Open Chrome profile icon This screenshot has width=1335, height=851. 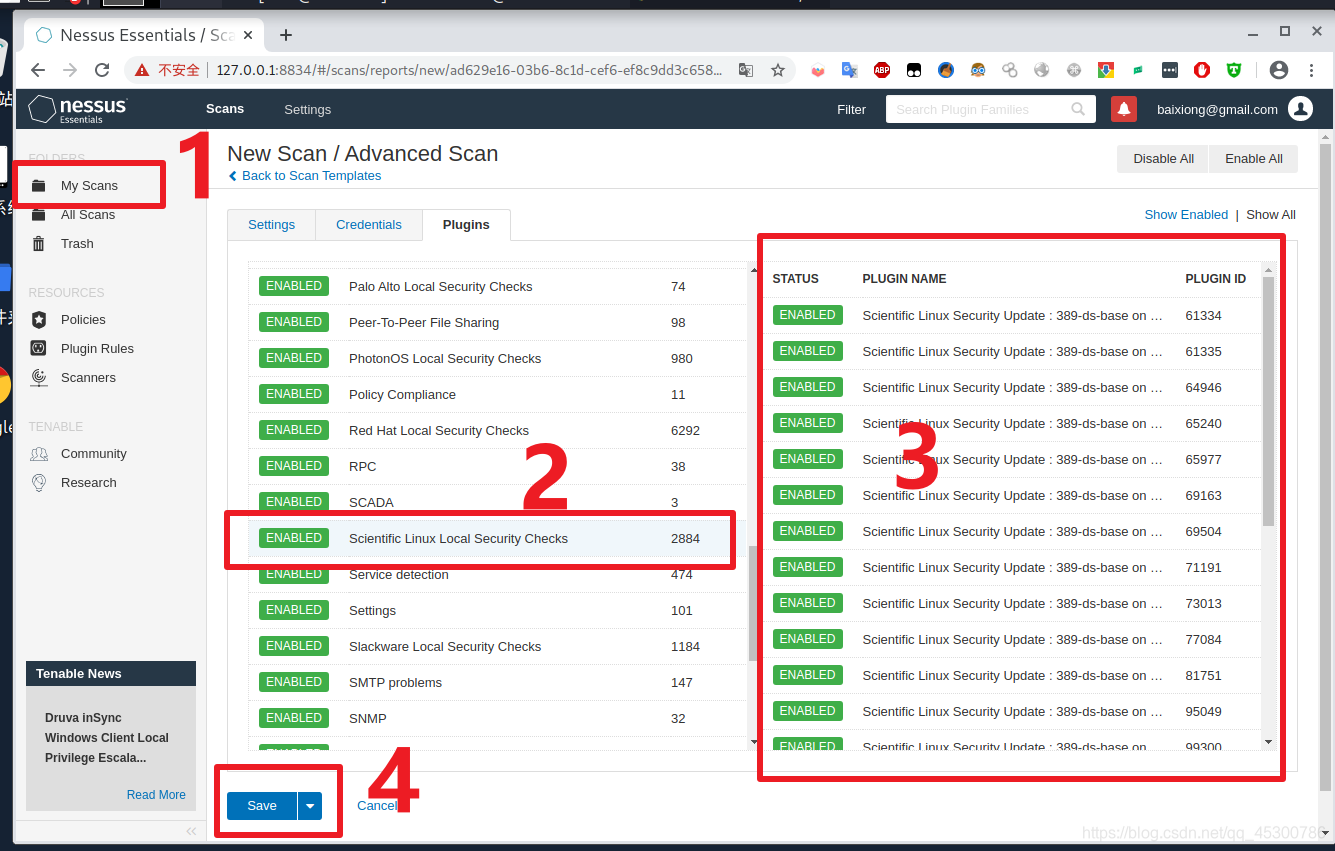point(1278,70)
